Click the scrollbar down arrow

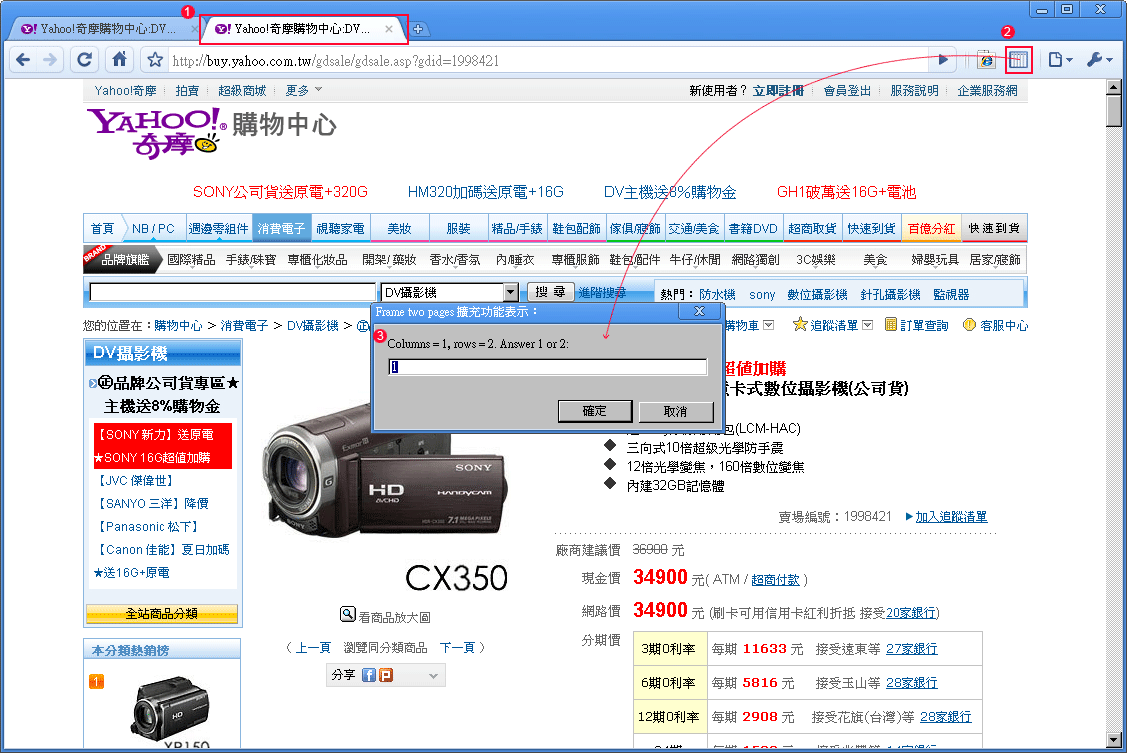tap(1114, 739)
